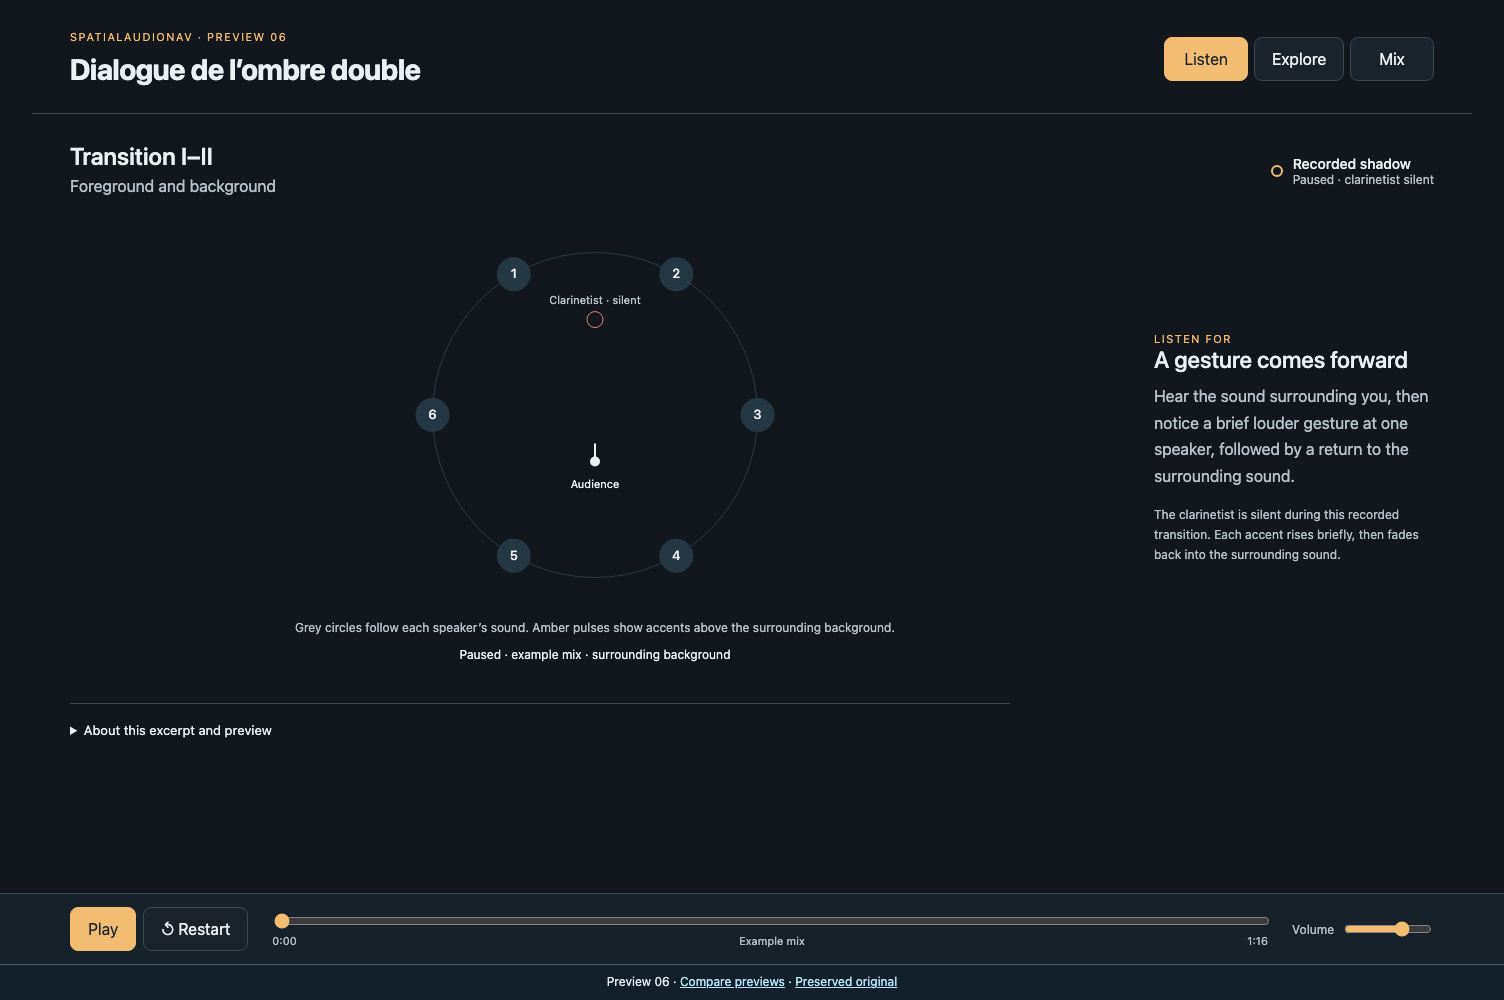Switch to the Listen tab
Viewport: 1504px width, 1000px height.
(1206, 59)
